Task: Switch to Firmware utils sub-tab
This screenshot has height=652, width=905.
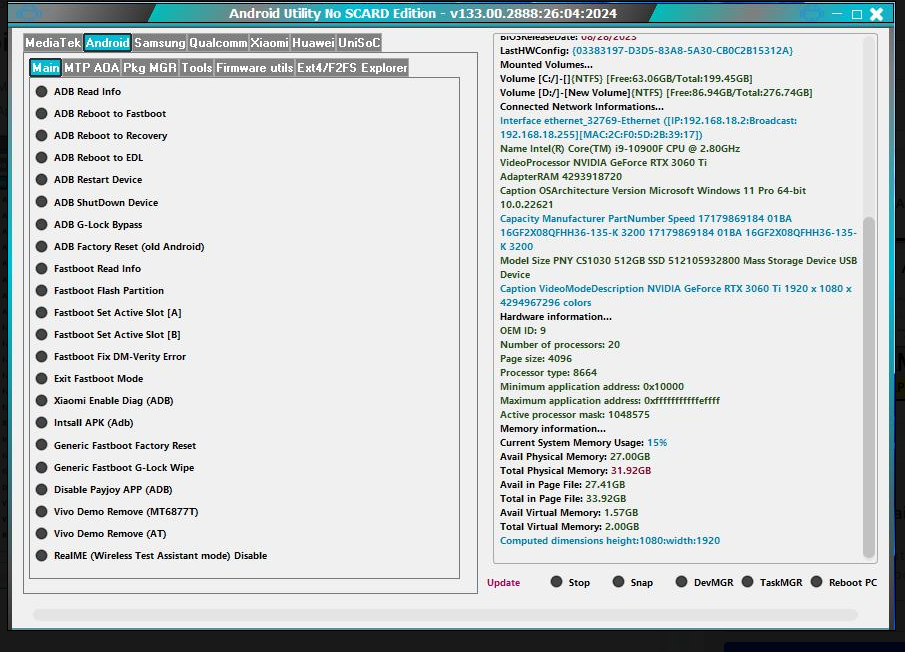Action: coord(254,68)
